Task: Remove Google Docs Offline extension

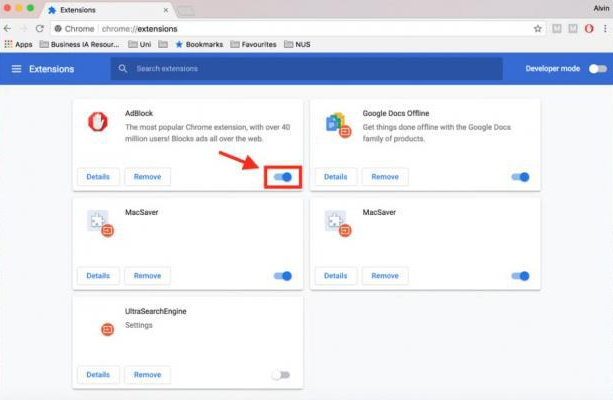Action: coord(385,177)
